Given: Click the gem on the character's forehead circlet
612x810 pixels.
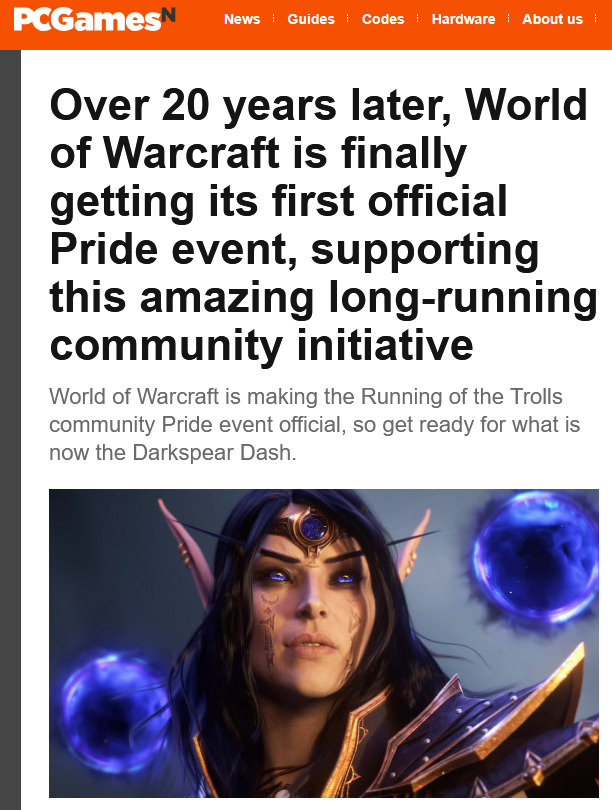Looking at the screenshot, I should click(x=313, y=527).
